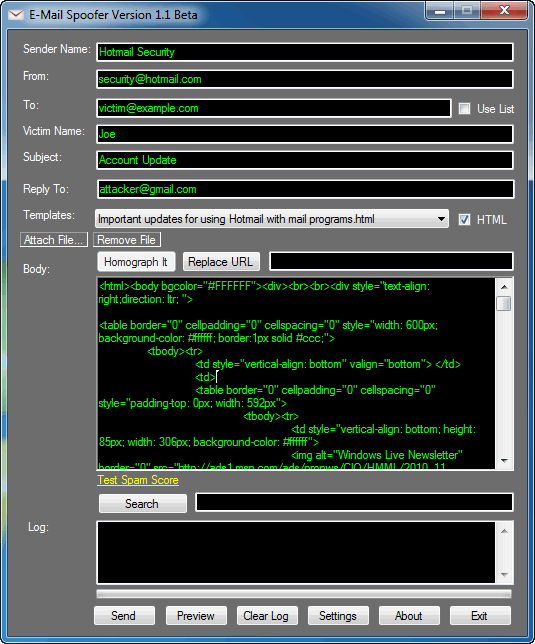The image size is (535, 644).
Task: Click the Body scrollbar thumb
Action: pos(504,304)
